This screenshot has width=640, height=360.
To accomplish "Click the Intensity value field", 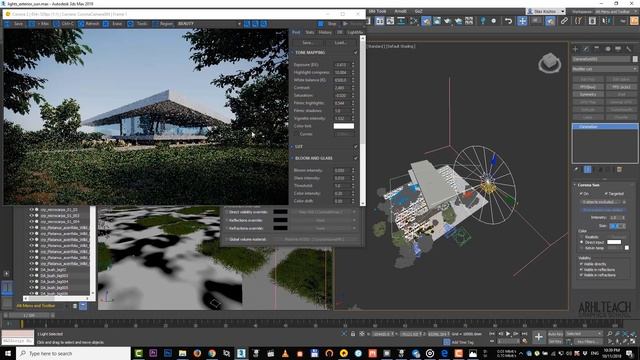I will point(615,218).
